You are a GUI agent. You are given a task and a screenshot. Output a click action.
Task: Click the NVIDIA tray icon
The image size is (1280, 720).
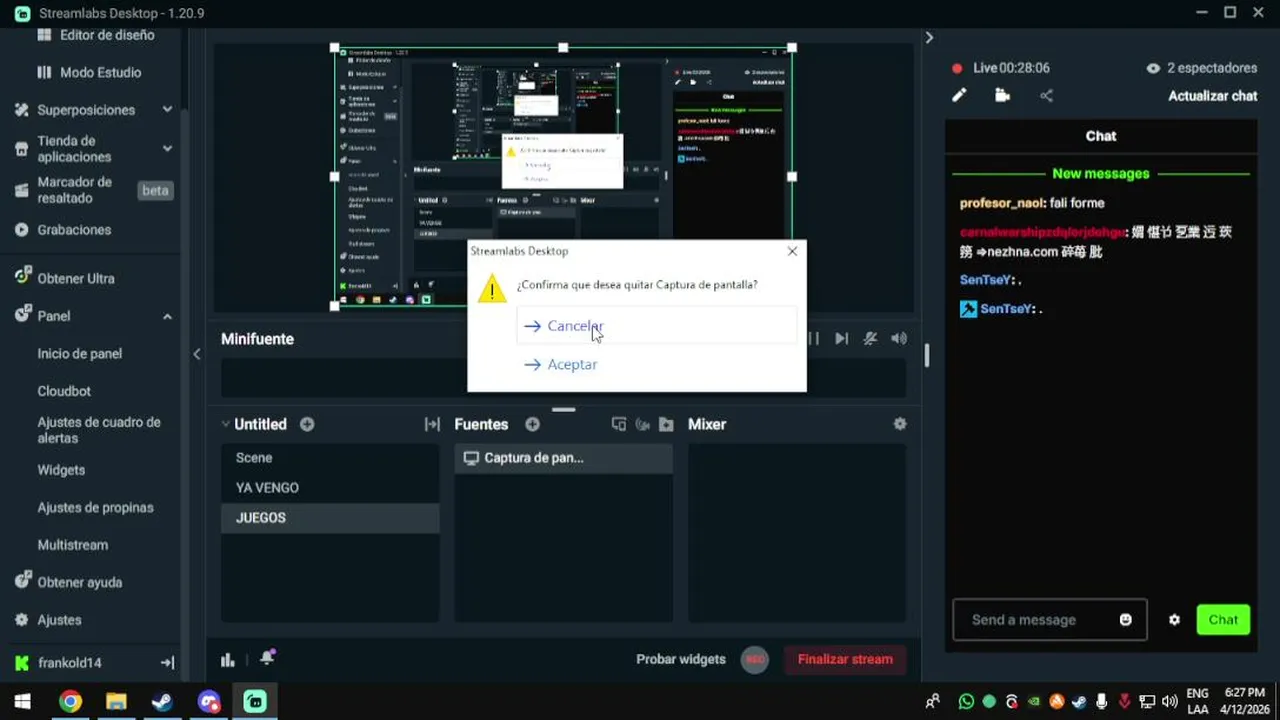pyautogui.click(x=1034, y=702)
